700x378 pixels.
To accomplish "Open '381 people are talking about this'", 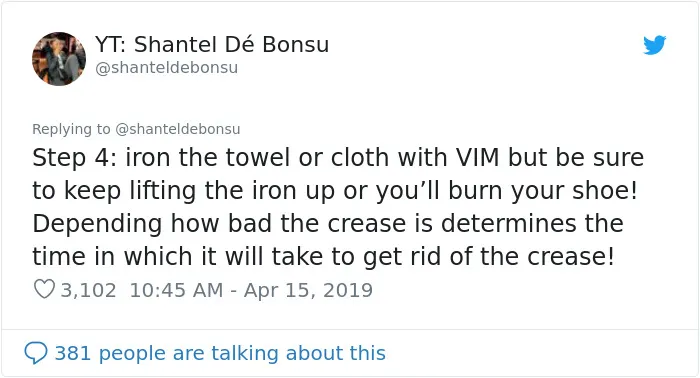I will point(220,353).
